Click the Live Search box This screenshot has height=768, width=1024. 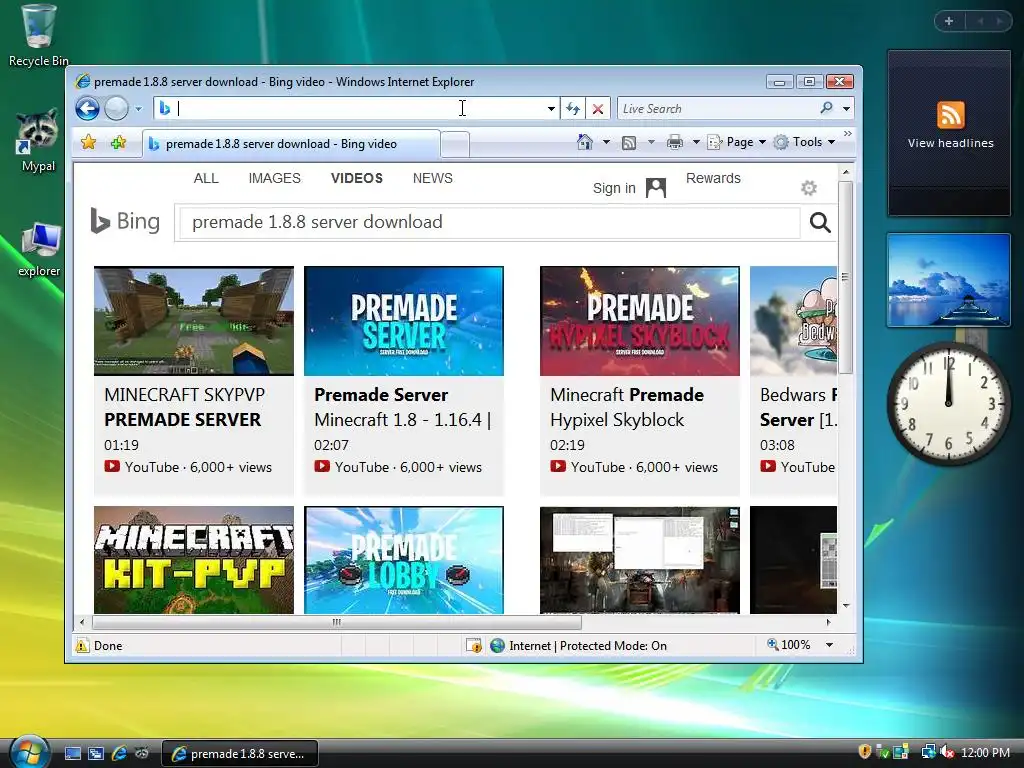(718, 108)
